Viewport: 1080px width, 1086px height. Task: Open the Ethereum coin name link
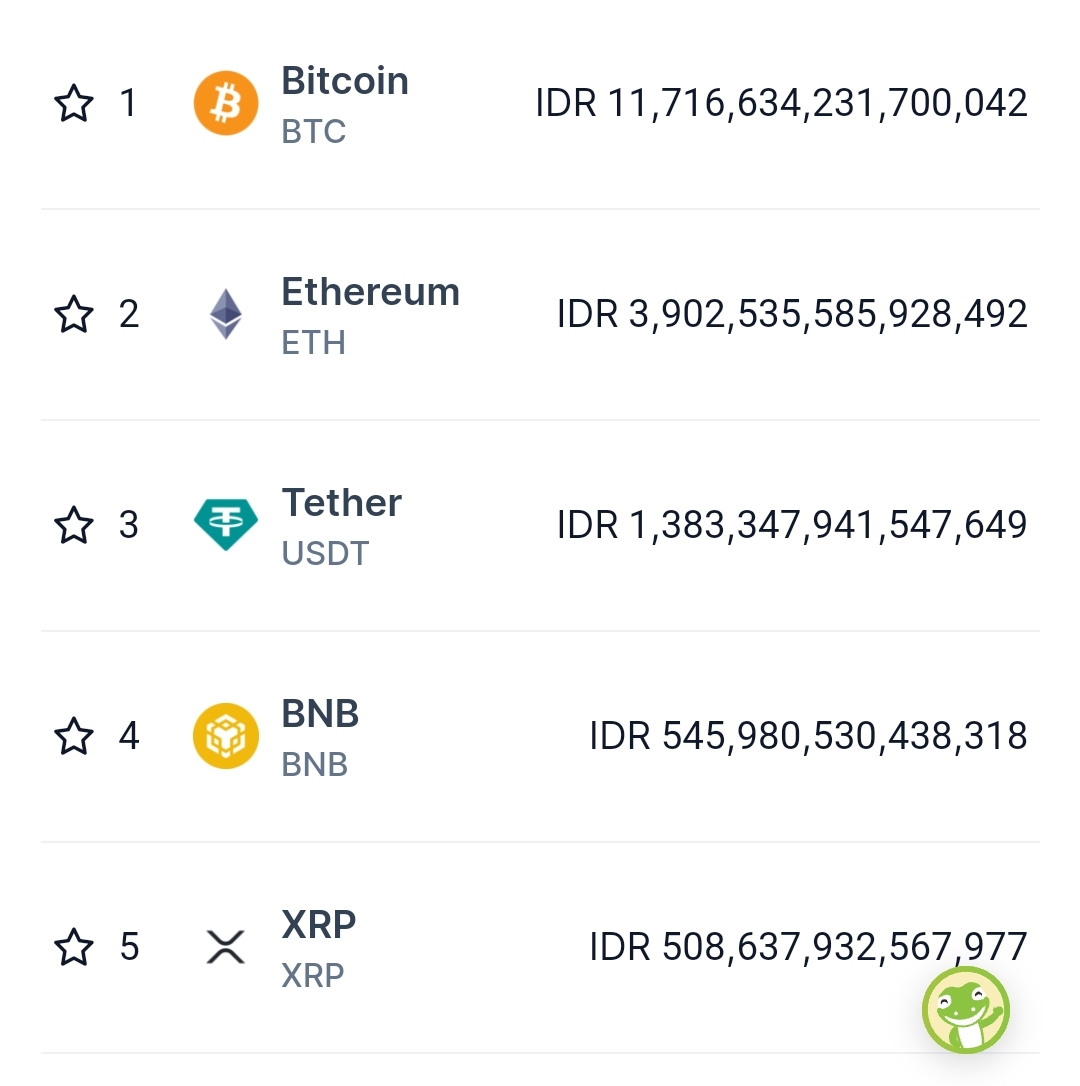[370, 292]
